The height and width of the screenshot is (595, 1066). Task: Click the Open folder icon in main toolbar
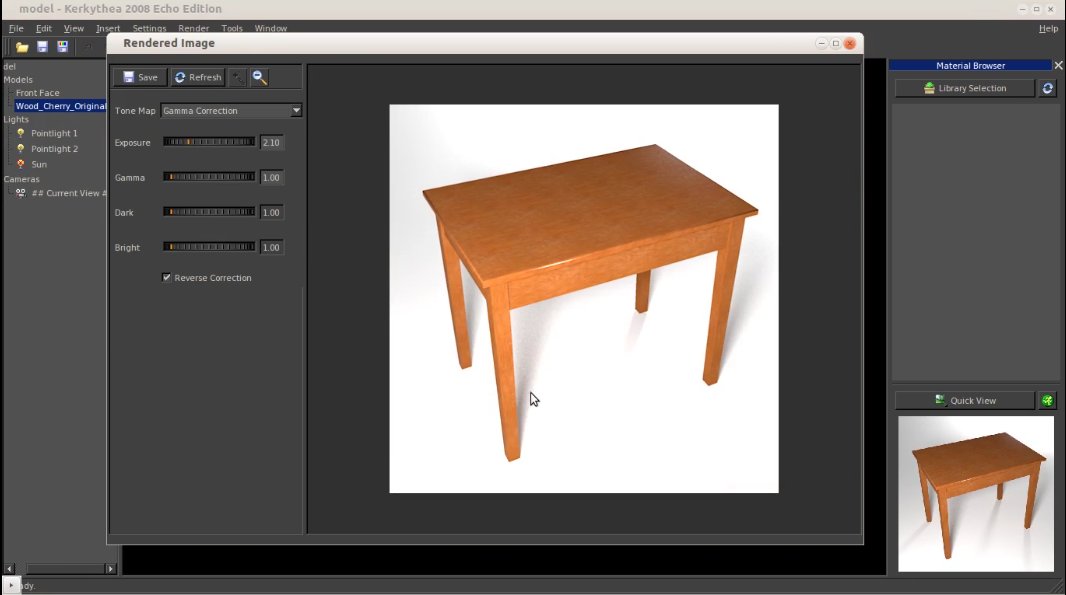coord(22,47)
